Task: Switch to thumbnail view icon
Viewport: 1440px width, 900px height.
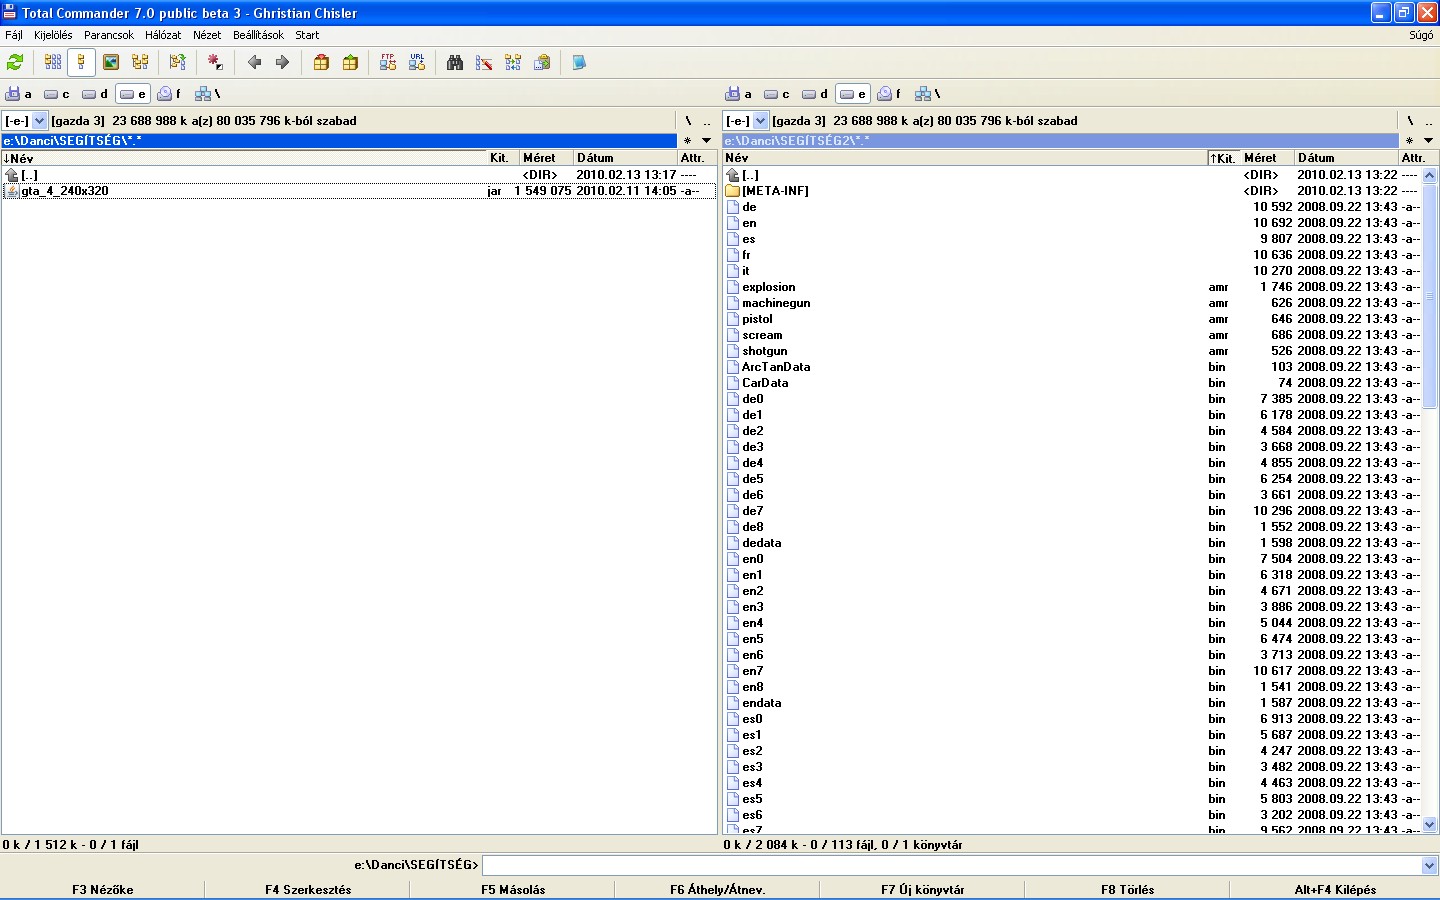Action: coord(111,62)
